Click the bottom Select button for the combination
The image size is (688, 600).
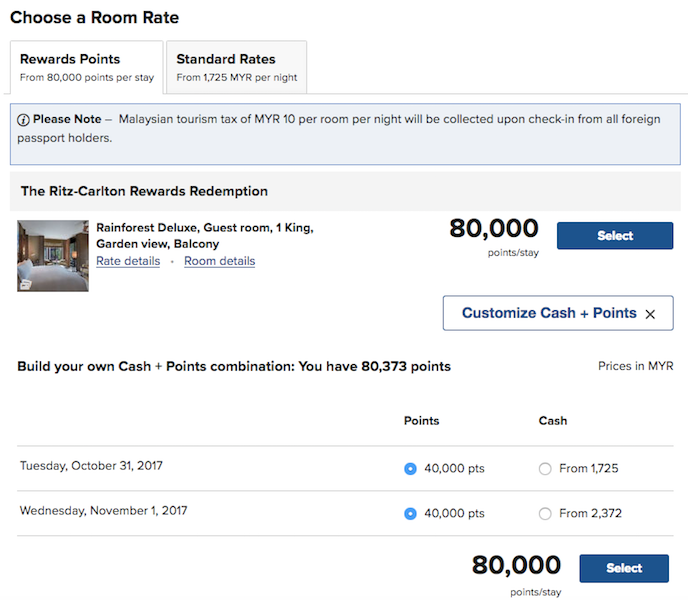point(624,568)
